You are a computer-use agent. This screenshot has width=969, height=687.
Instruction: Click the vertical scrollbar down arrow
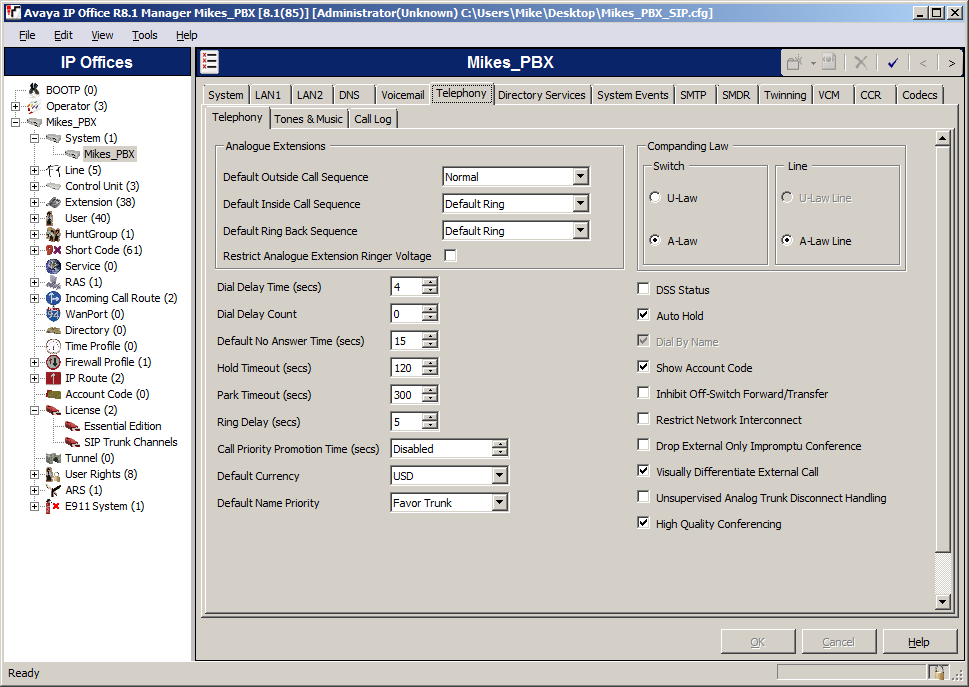(x=942, y=601)
